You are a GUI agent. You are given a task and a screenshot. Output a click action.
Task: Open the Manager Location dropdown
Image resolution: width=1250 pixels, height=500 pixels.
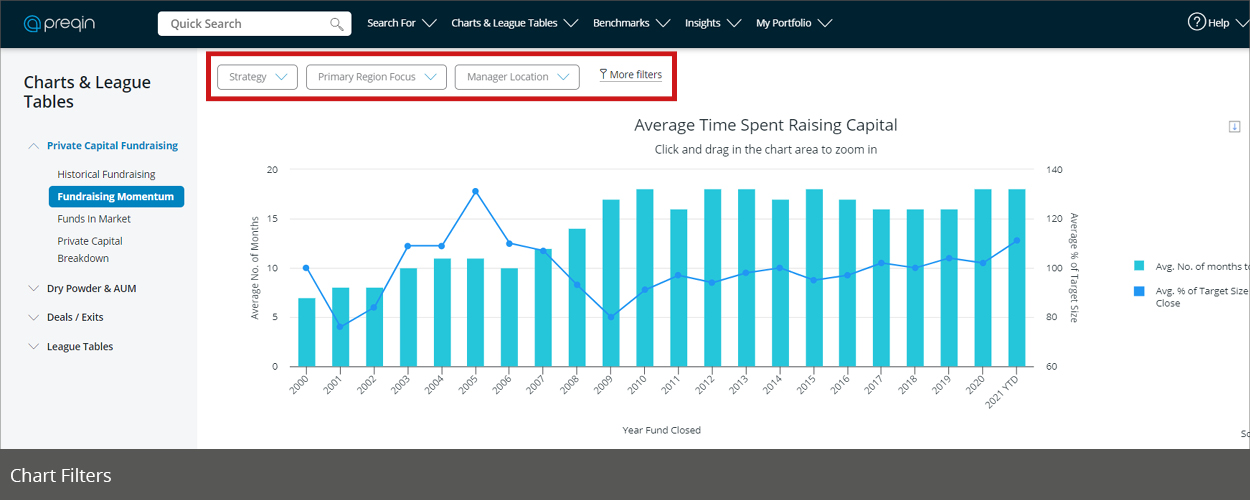(517, 77)
